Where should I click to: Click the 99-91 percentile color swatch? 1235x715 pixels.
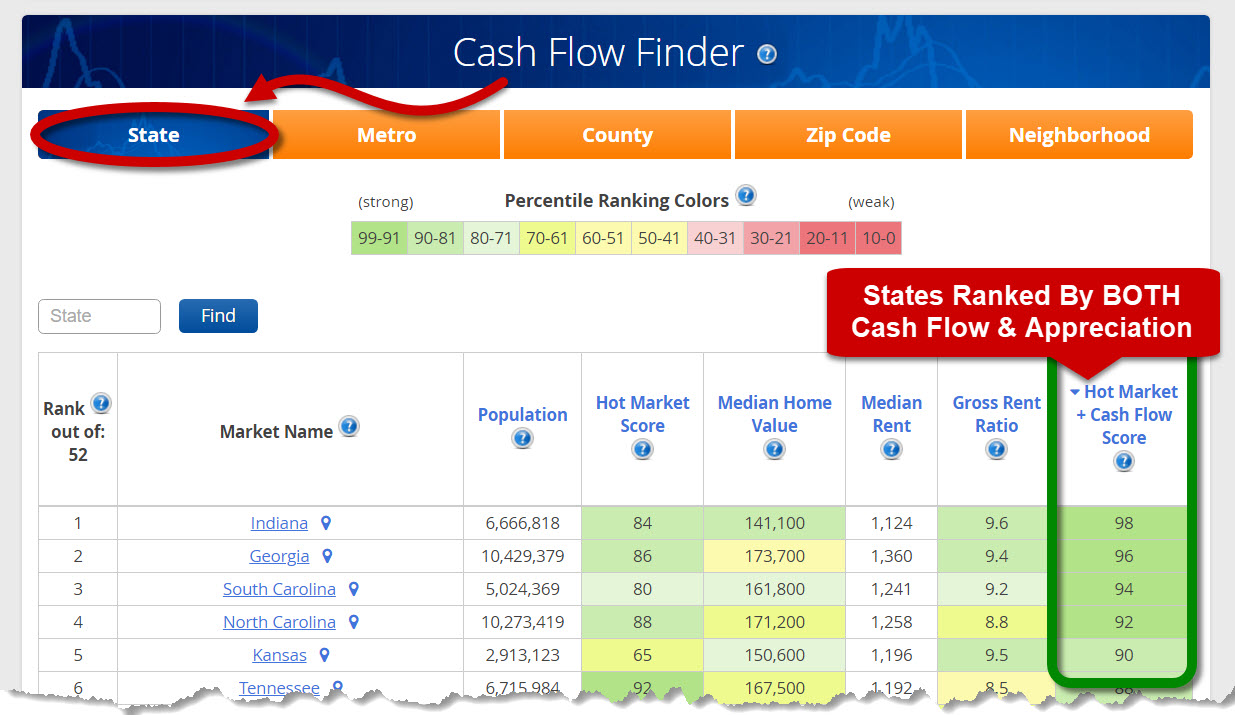pyautogui.click(x=379, y=238)
